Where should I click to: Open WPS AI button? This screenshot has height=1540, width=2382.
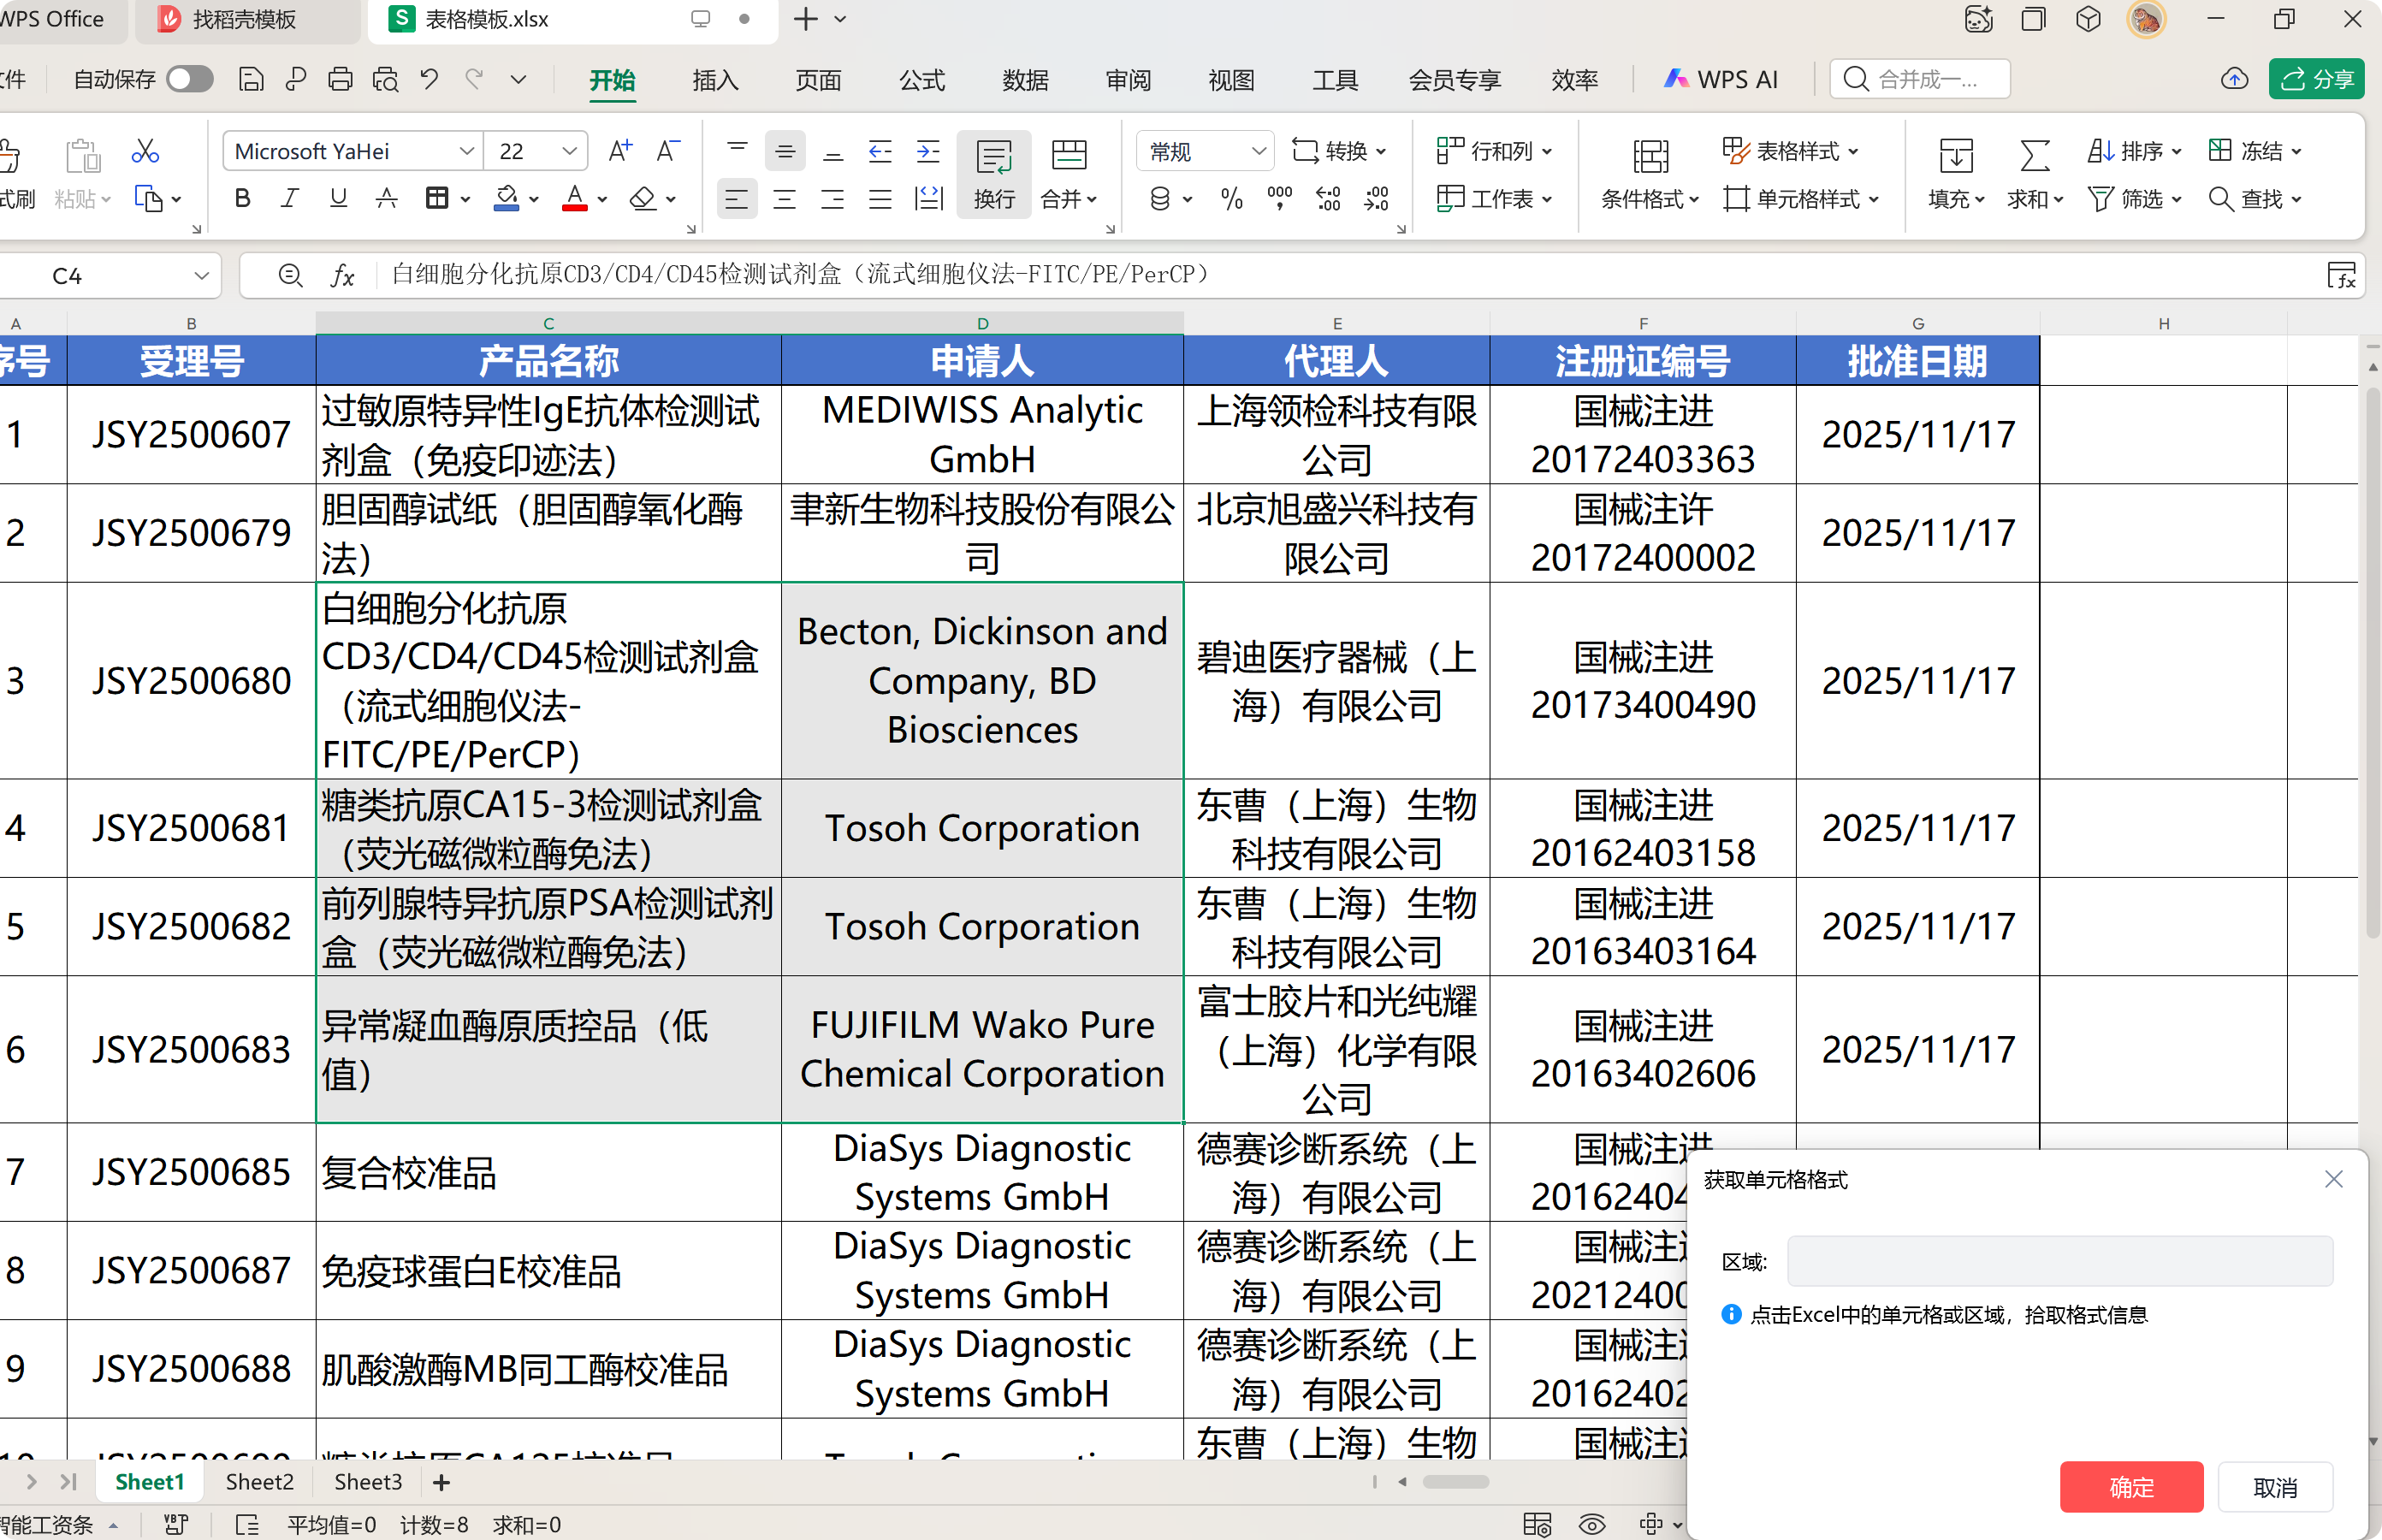pos(1721,79)
